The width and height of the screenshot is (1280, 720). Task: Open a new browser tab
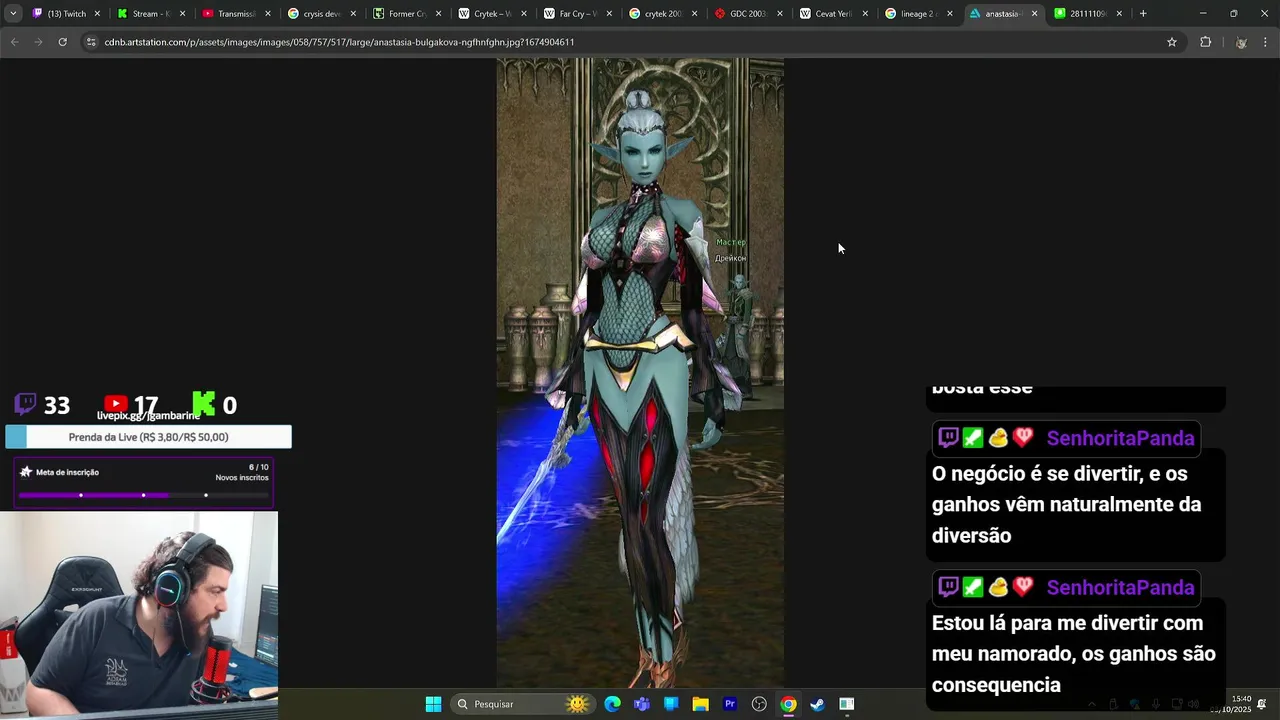tap(1143, 14)
